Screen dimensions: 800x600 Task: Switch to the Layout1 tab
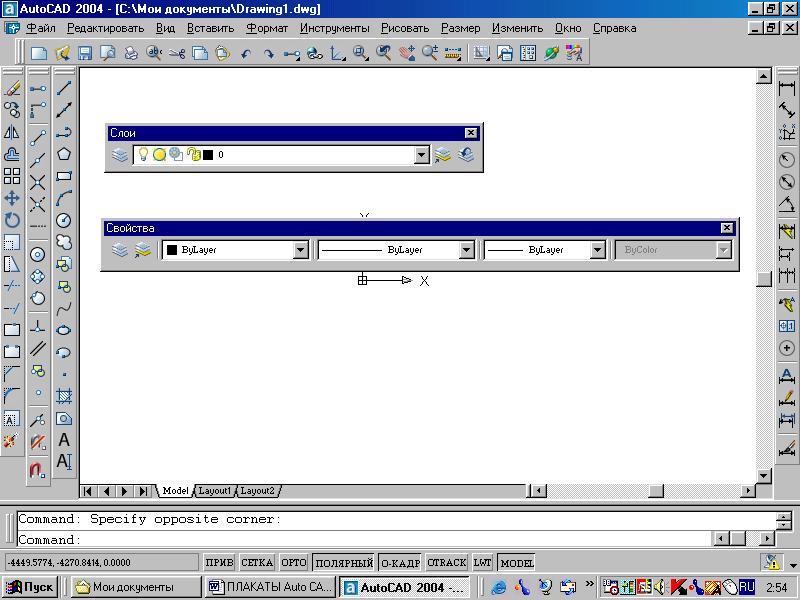tap(214, 491)
